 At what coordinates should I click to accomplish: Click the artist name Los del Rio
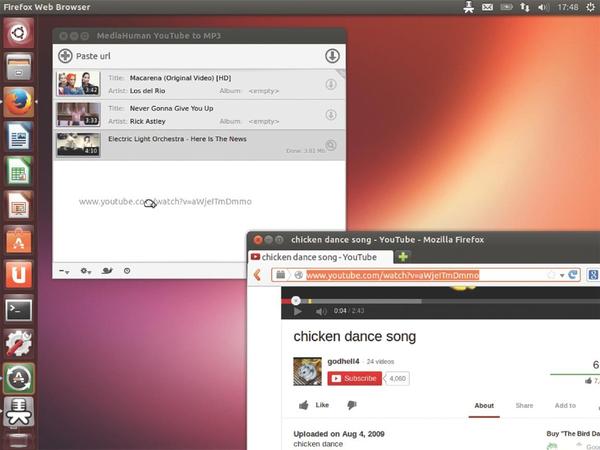pyautogui.click(x=147, y=91)
